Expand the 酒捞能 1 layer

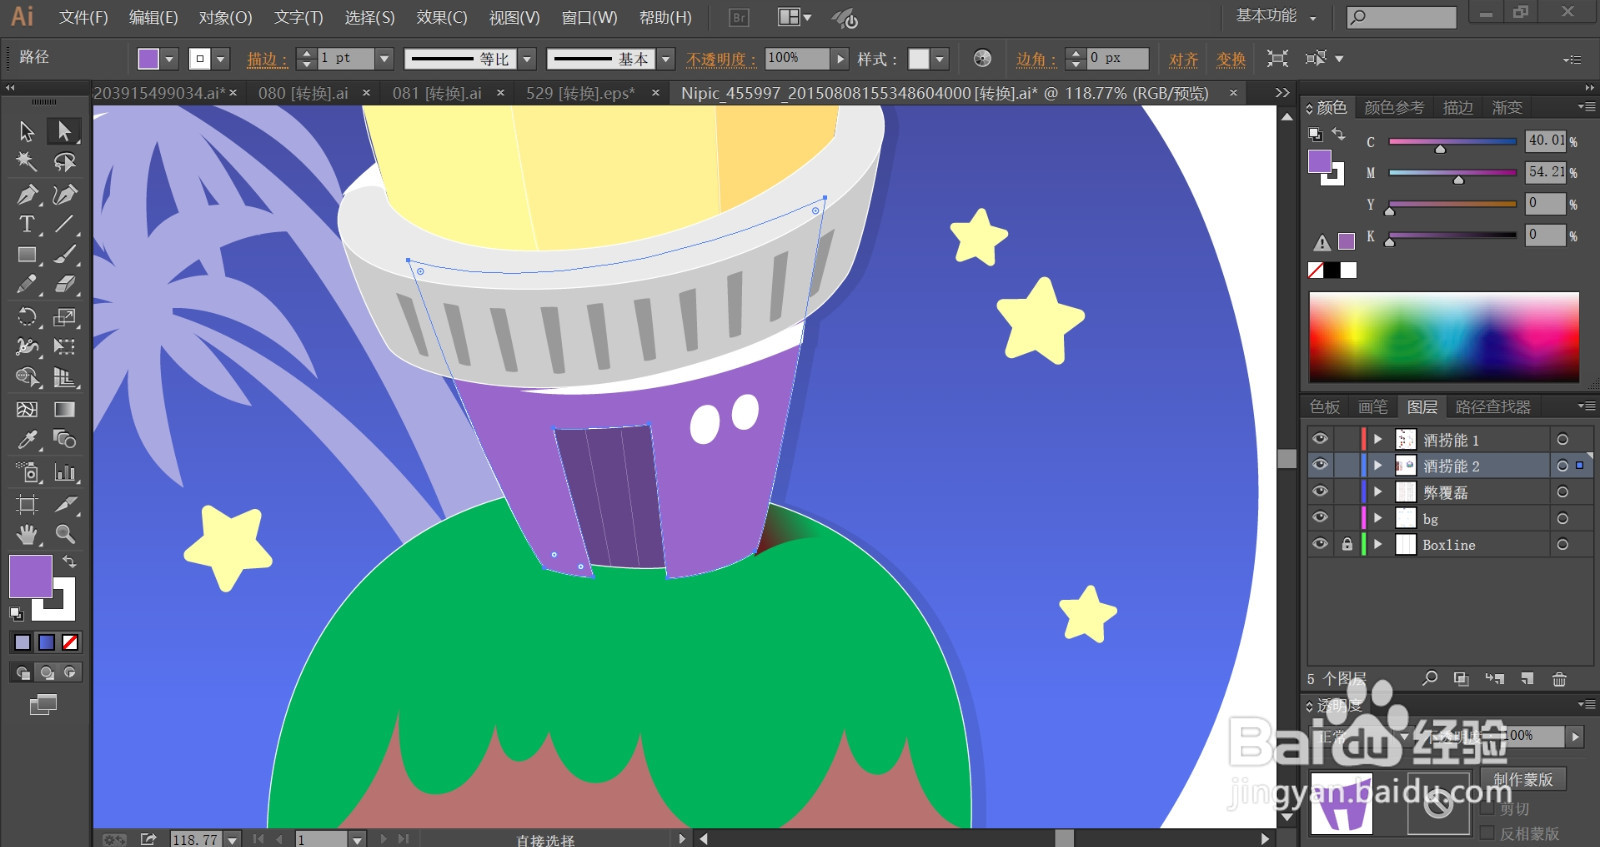(1378, 439)
